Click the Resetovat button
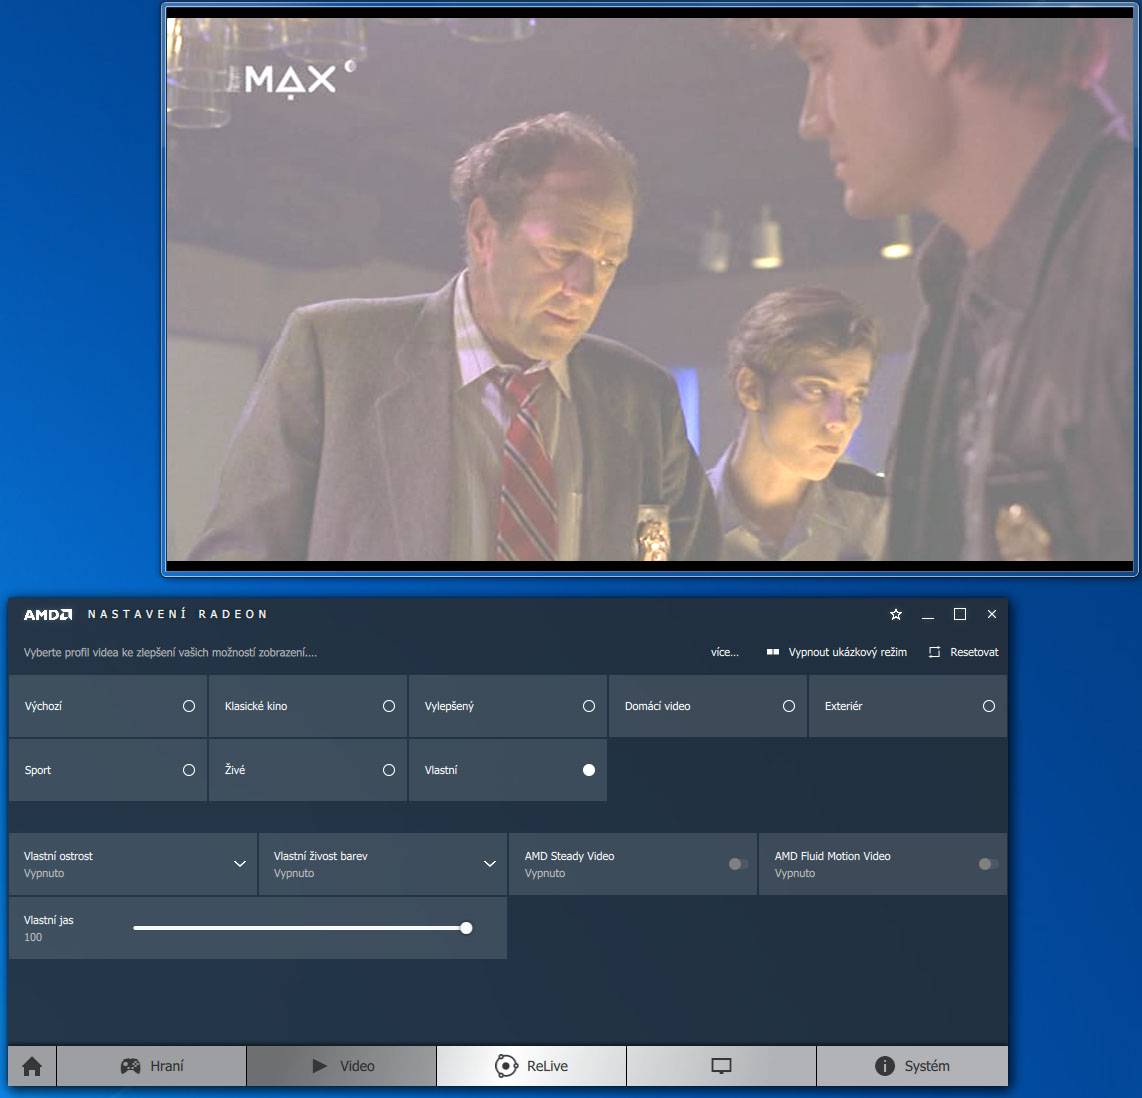The image size is (1142, 1098). [964, 652]
